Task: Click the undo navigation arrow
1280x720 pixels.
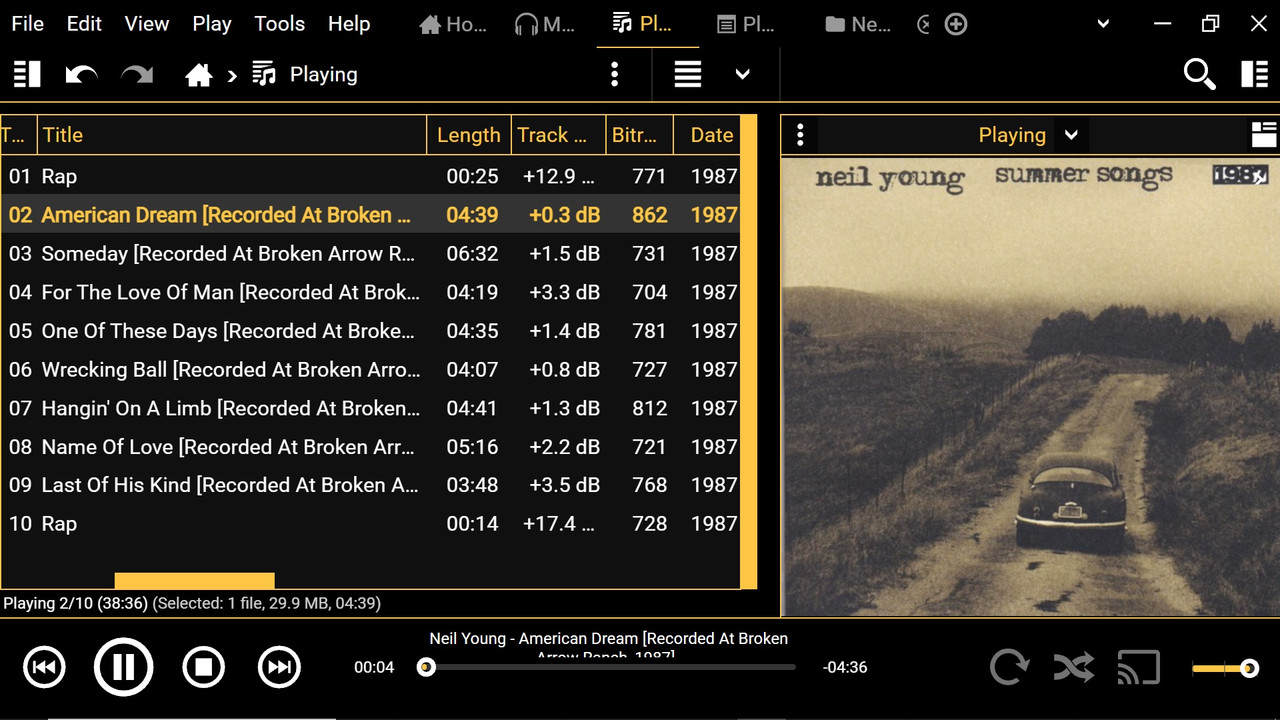Action: (81, 74)
